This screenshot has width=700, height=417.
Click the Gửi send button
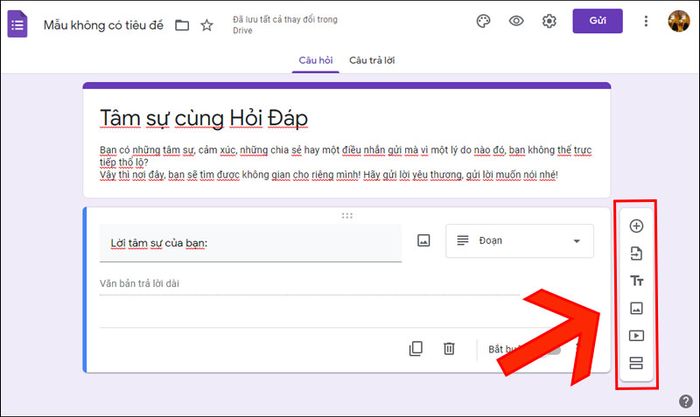click(597, 21)
